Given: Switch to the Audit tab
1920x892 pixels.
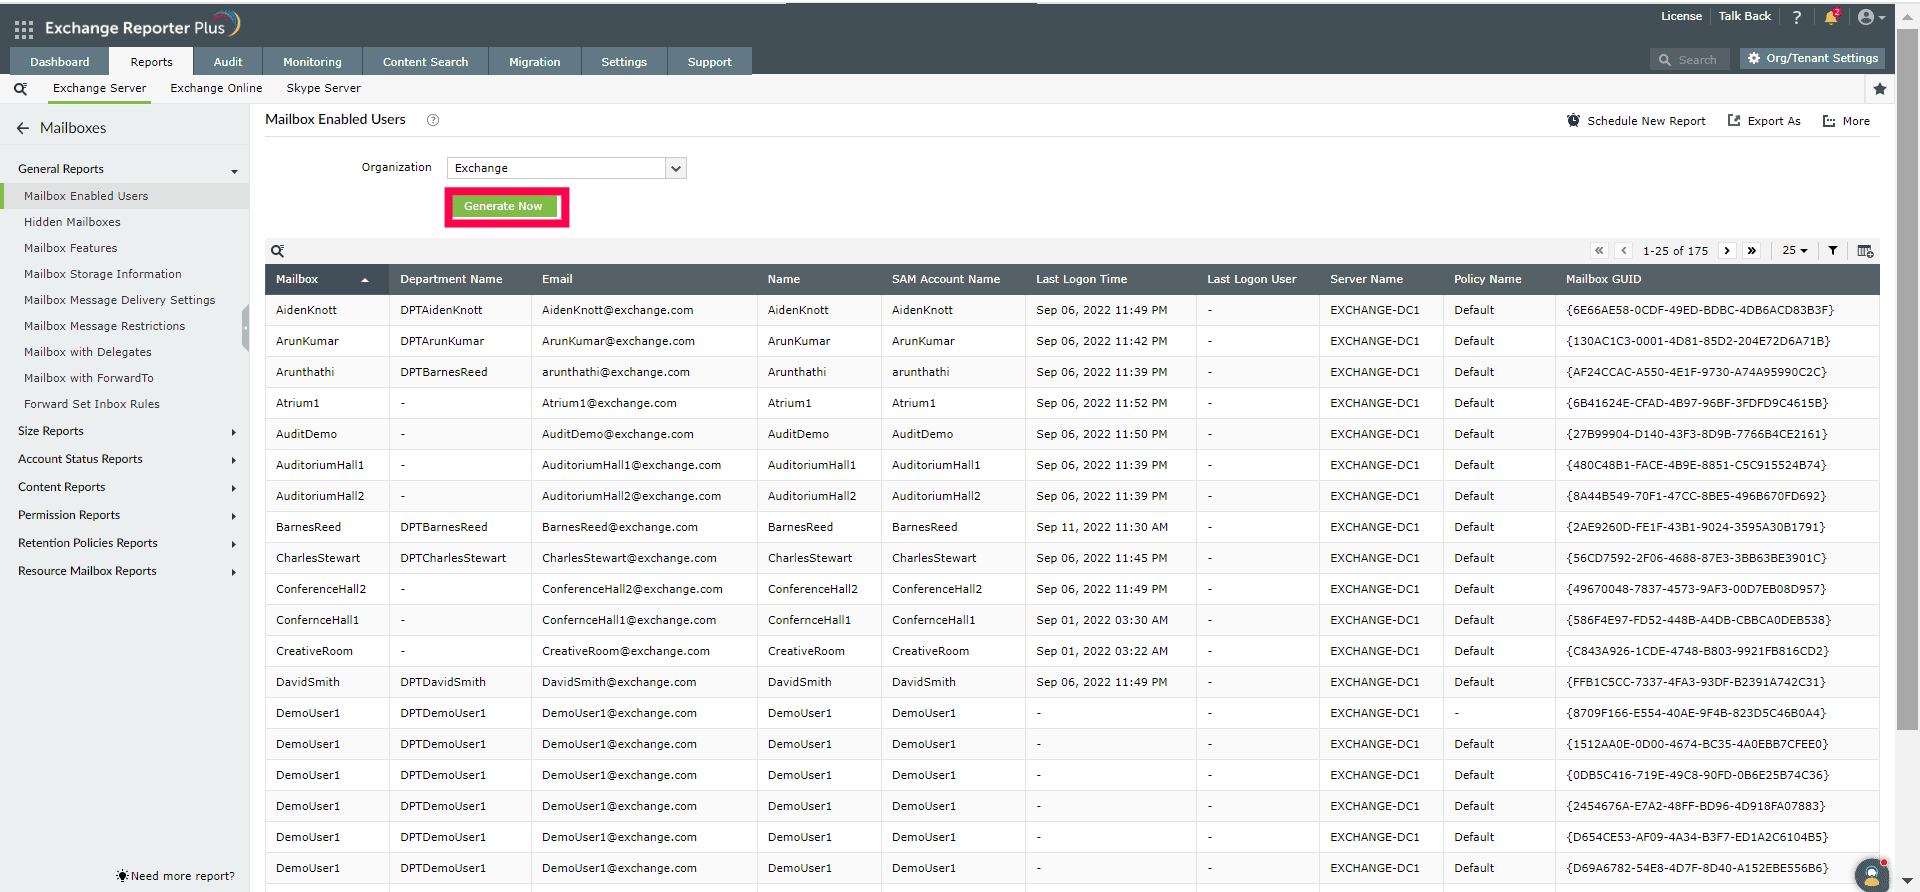Looking at the screenshot, I should tap(228, 62).
